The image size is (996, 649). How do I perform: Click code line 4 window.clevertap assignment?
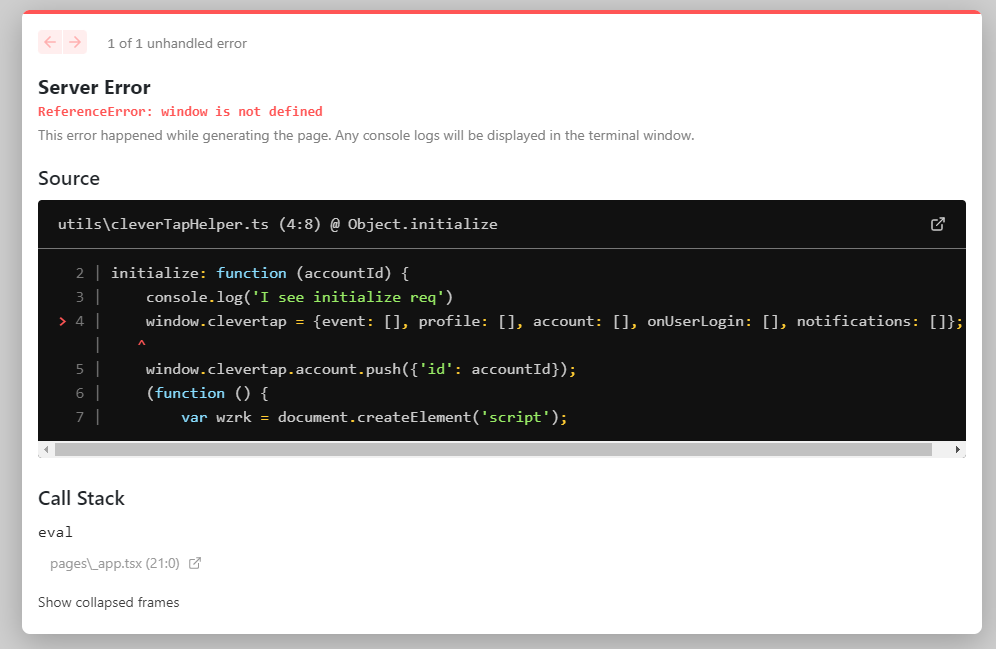[554, 321]
